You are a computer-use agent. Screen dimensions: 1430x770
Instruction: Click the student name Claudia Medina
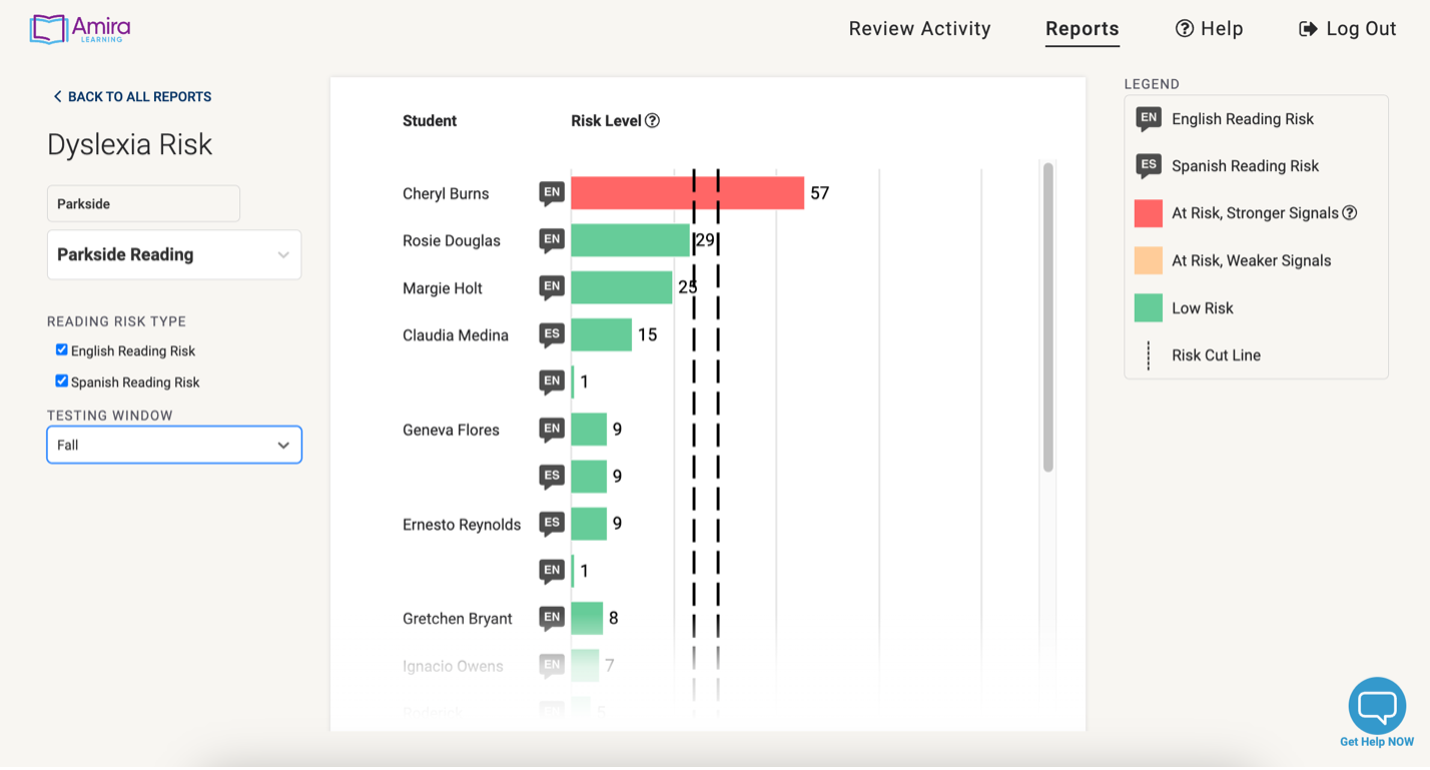click(455, 336)
